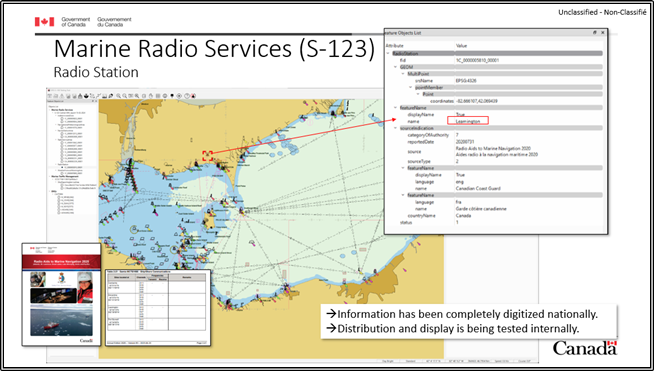The height and width of the screenshot is (371, 654).
Task: Click the circular target icon in toolbar
Action: [x=179, y=96]
